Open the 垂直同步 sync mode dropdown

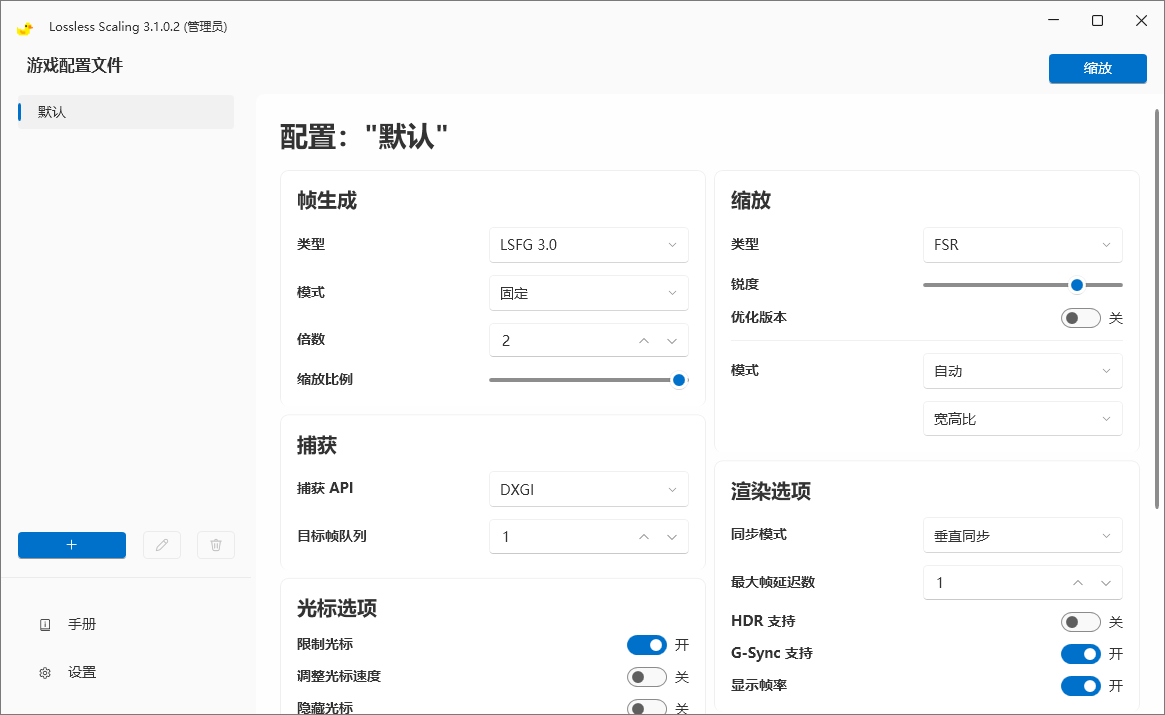(1021, 536)
